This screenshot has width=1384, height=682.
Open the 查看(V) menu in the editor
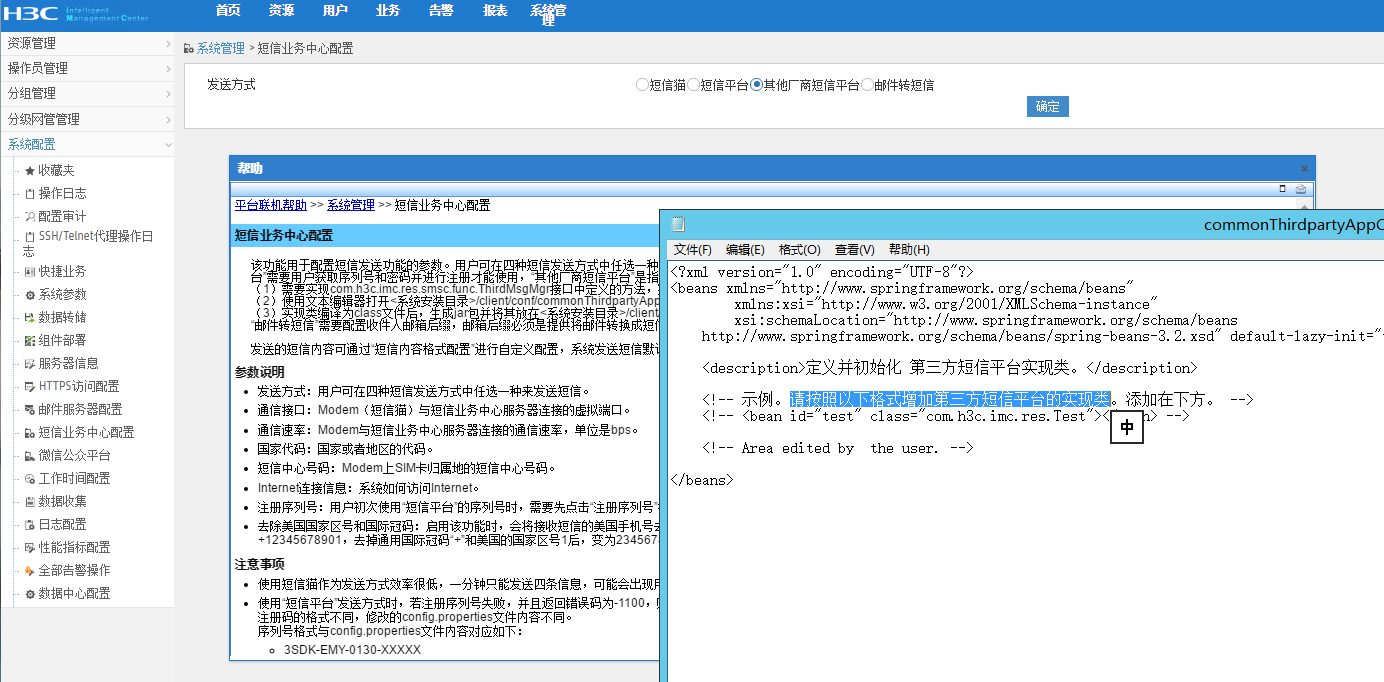pyautogui.click(x=855, y=250)
